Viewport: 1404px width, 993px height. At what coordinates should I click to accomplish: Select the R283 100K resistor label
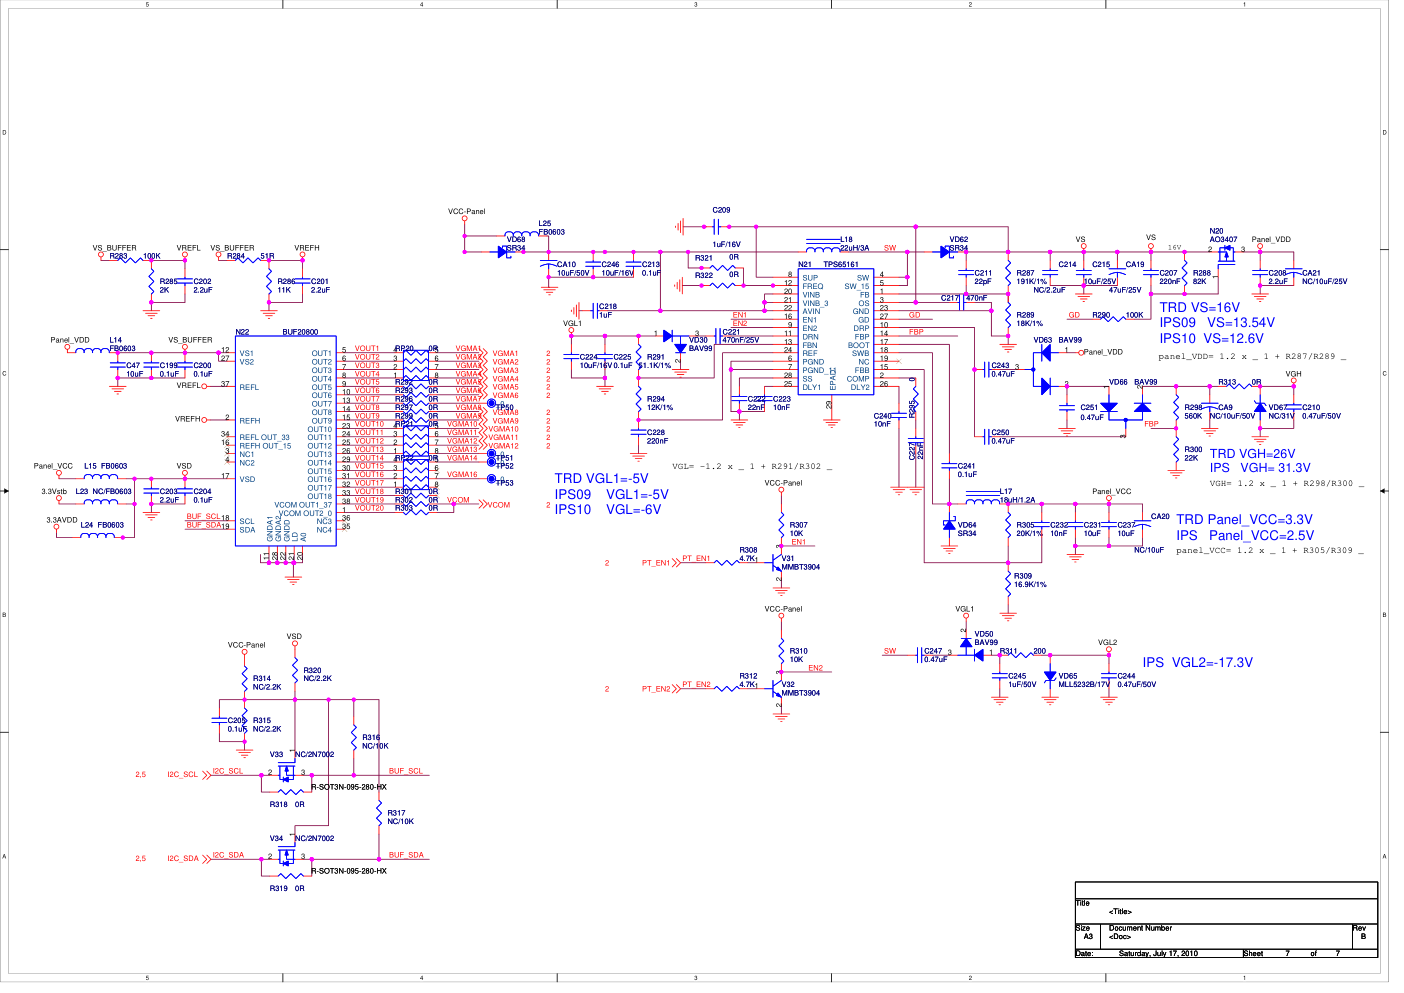(135, 256)
